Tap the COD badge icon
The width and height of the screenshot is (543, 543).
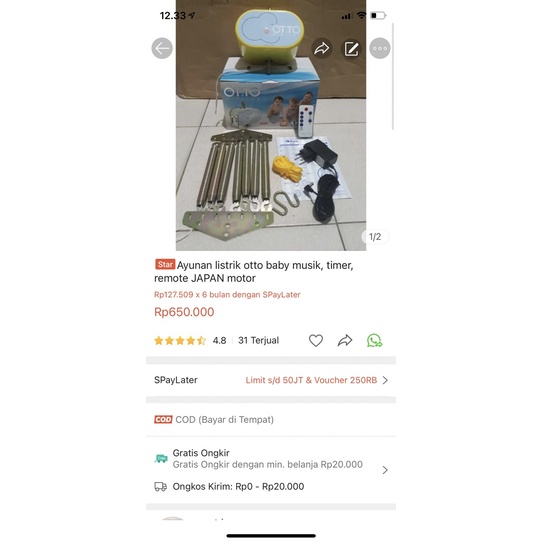coord(163,419)
